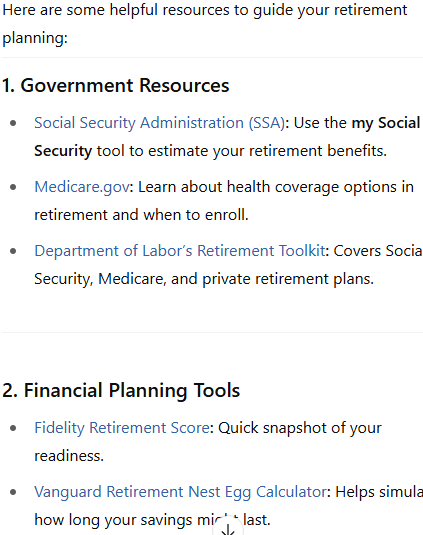
Task: Visit the Medicare.gov link
Action: (x=82, y=187)
